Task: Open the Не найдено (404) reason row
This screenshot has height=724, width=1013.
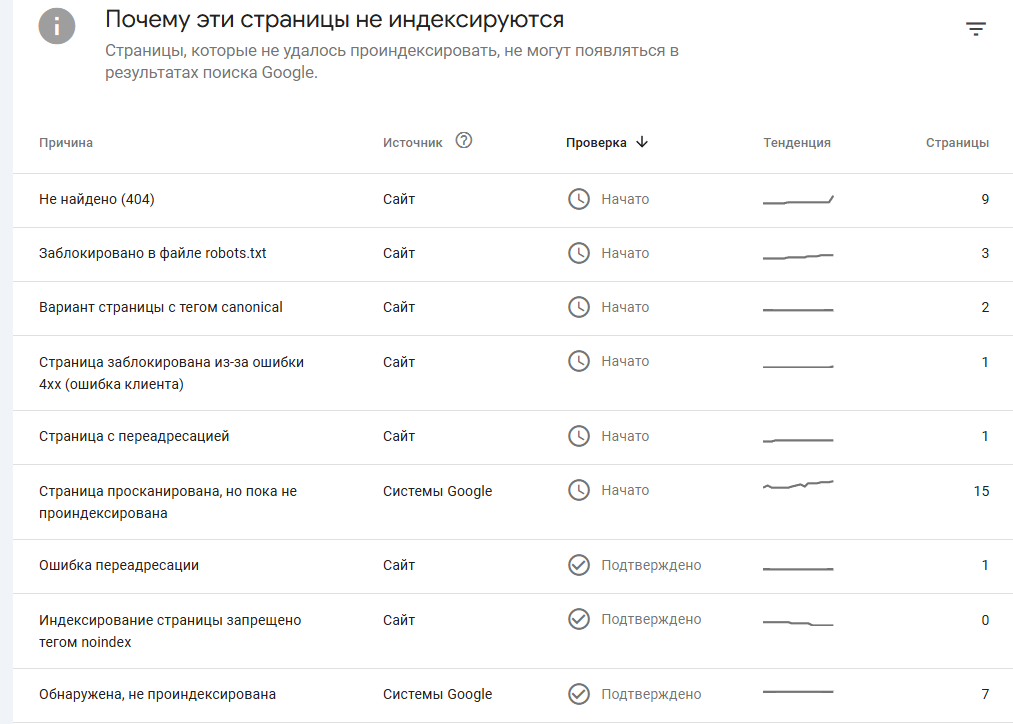Action: click(x=97, y=199)
